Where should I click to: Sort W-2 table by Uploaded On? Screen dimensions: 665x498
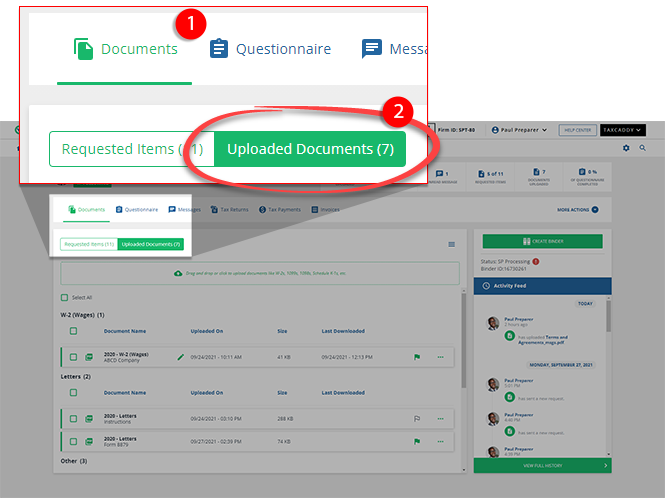pyautogui.click(x=207, y=331)
